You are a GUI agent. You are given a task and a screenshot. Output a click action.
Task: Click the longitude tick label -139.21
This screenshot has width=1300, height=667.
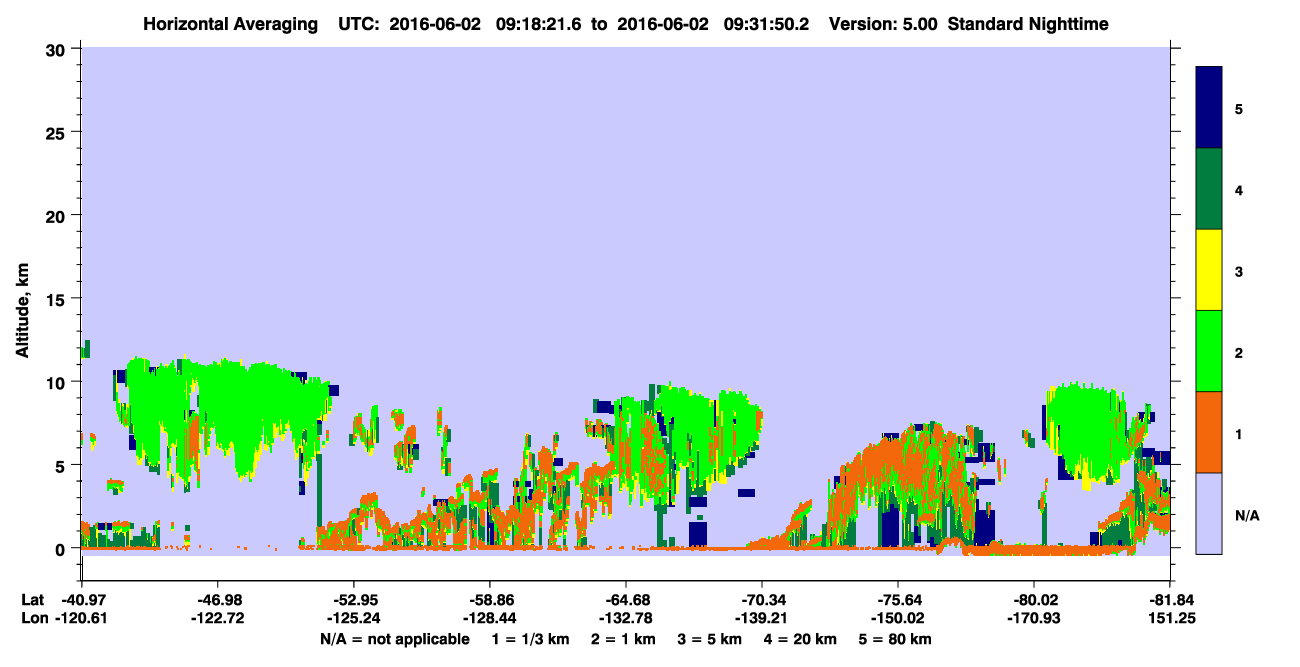tap(762, 618)
